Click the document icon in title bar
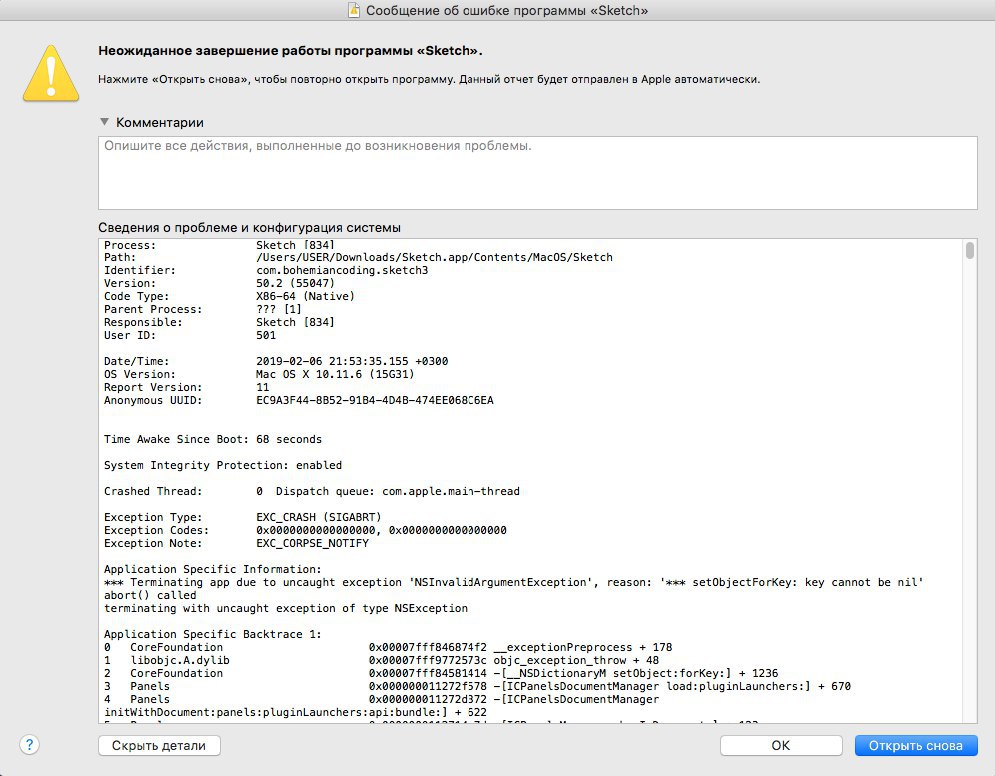This screenshot has width=995, height=776. [354, 10]
